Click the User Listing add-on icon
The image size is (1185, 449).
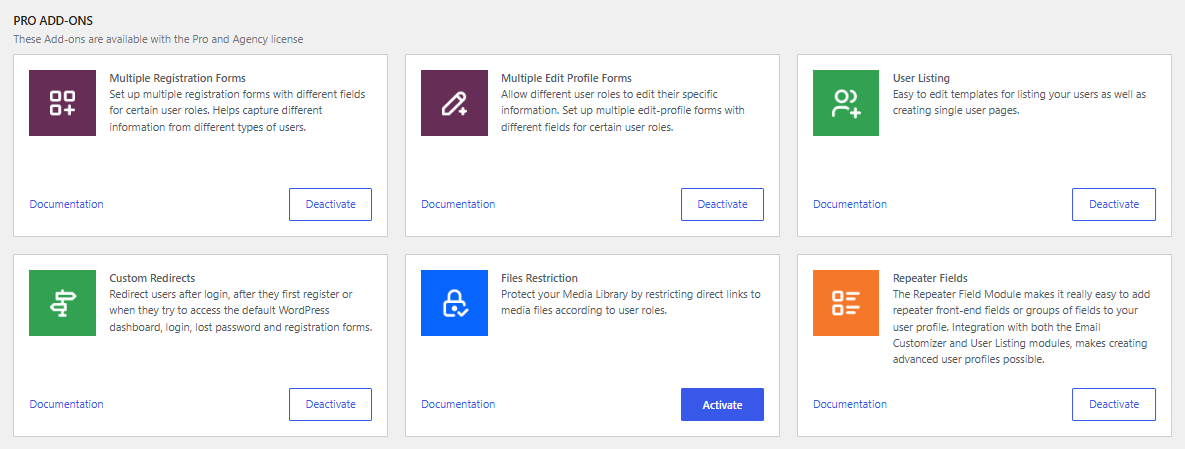pos(846,103)
